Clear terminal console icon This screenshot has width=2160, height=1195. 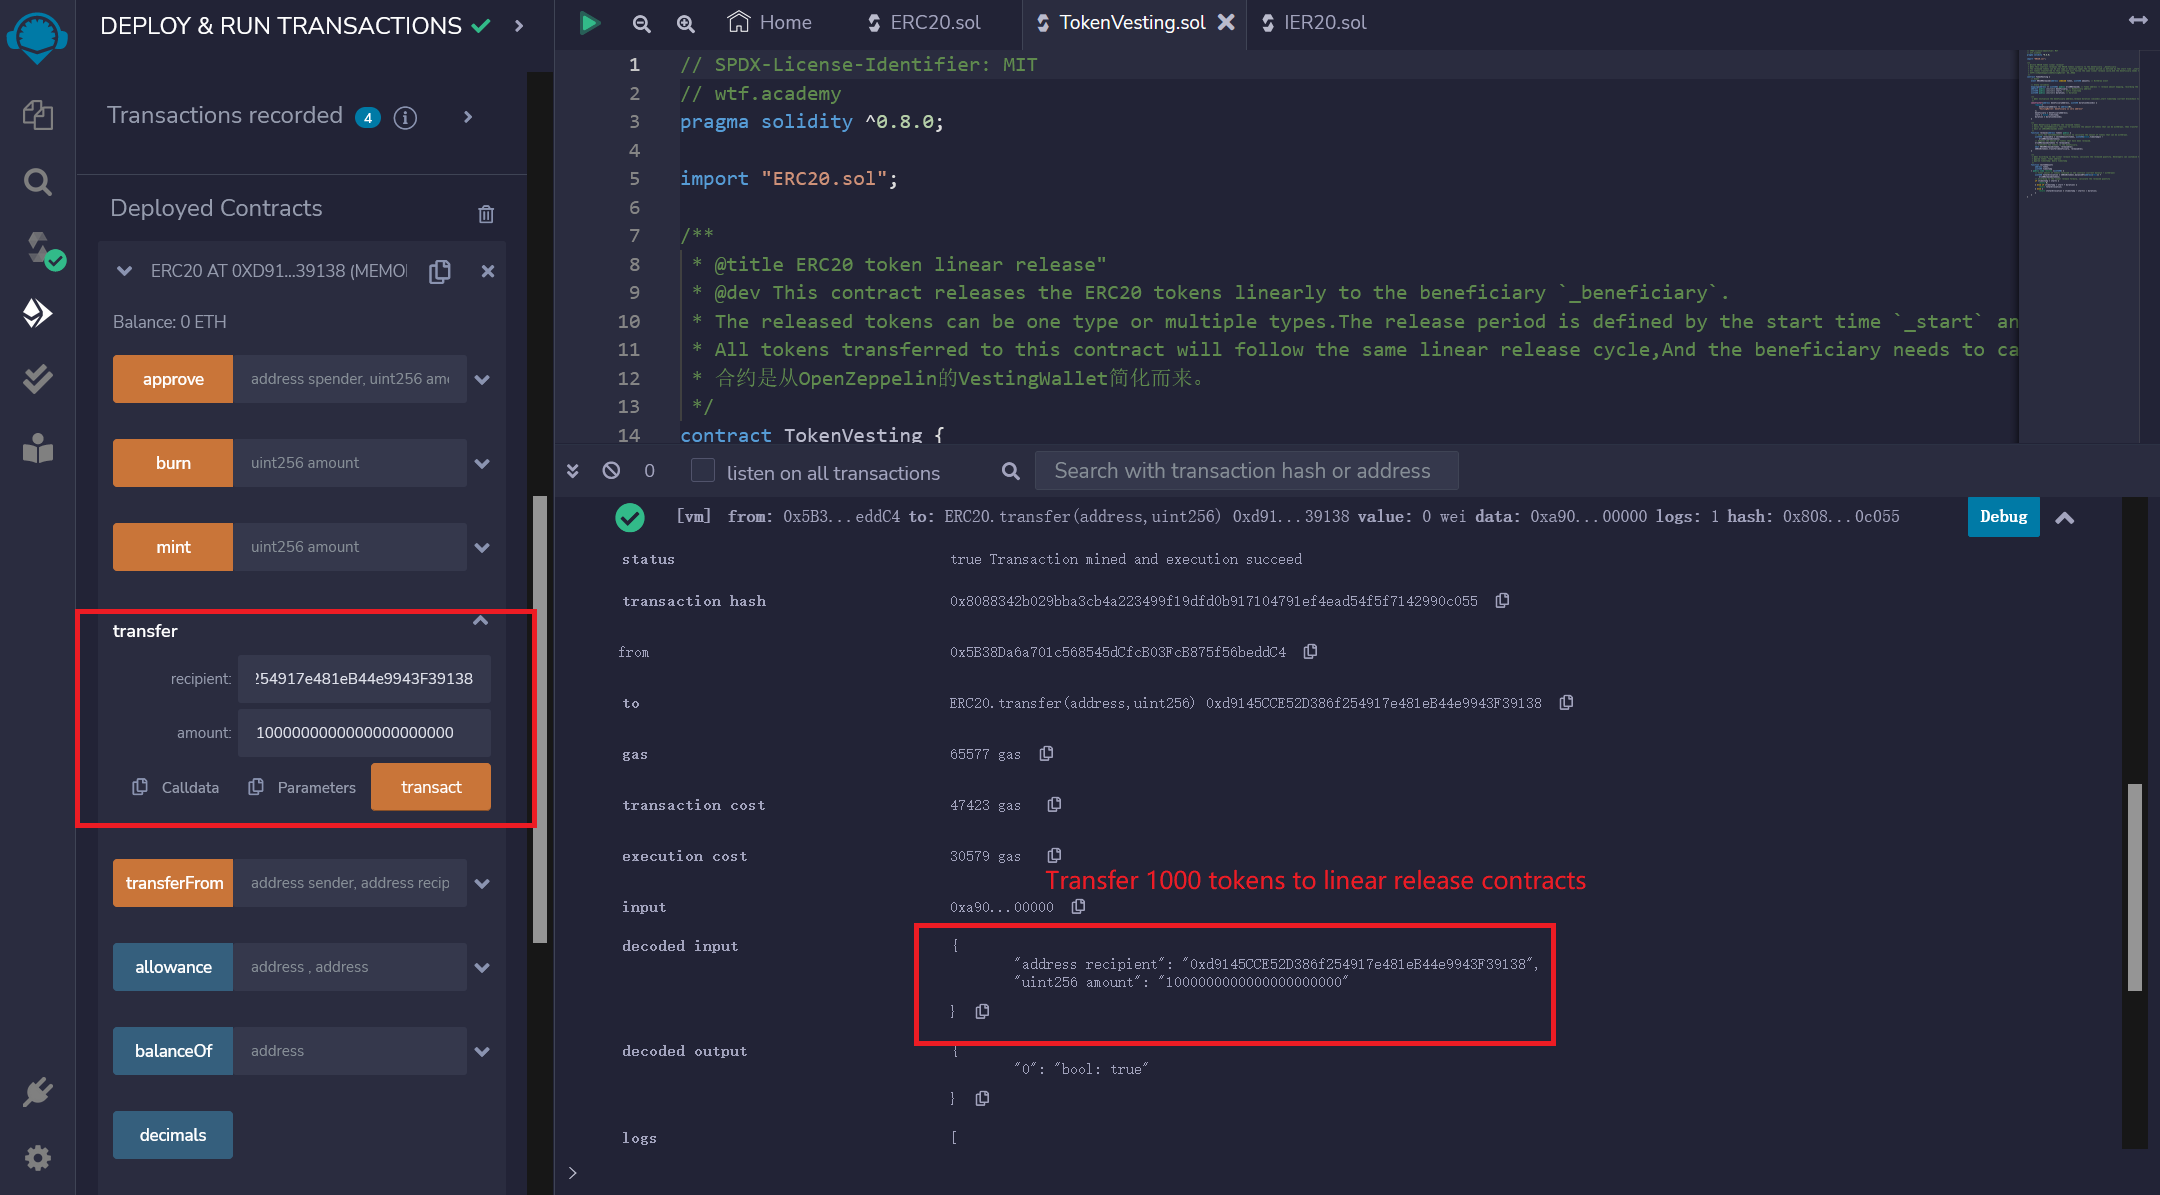point(611,470)
